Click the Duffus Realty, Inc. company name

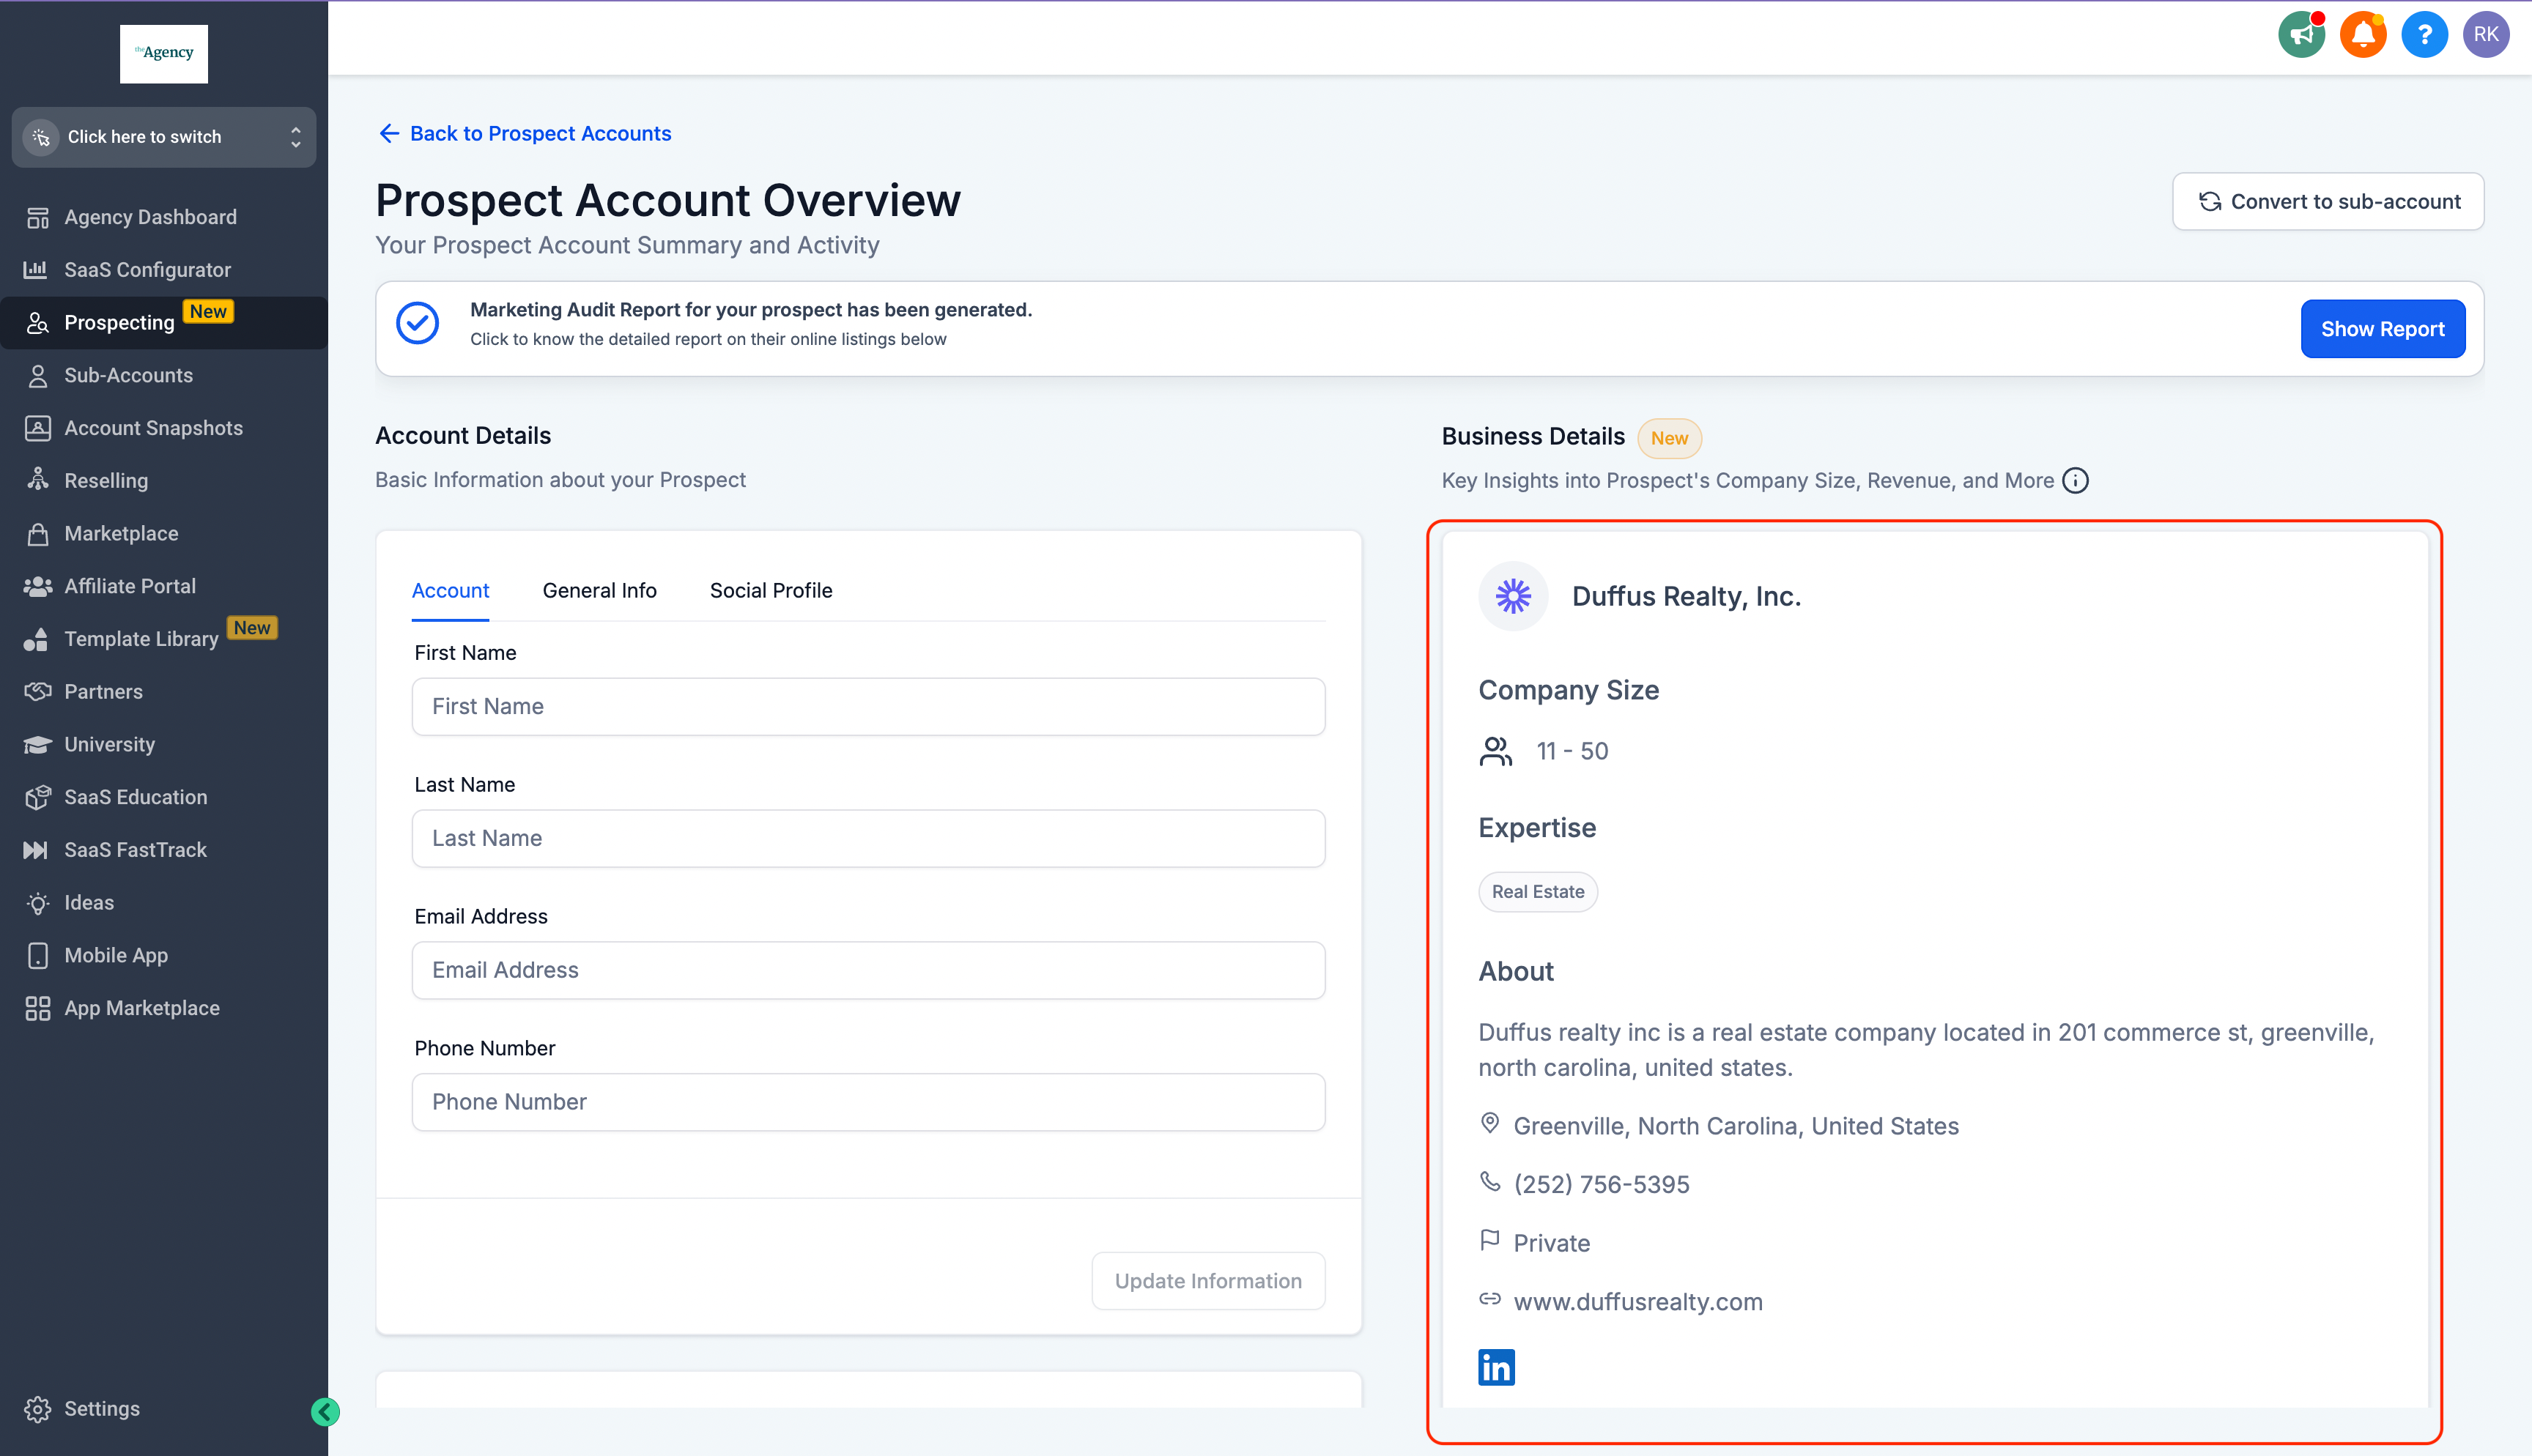(1686, 596)
